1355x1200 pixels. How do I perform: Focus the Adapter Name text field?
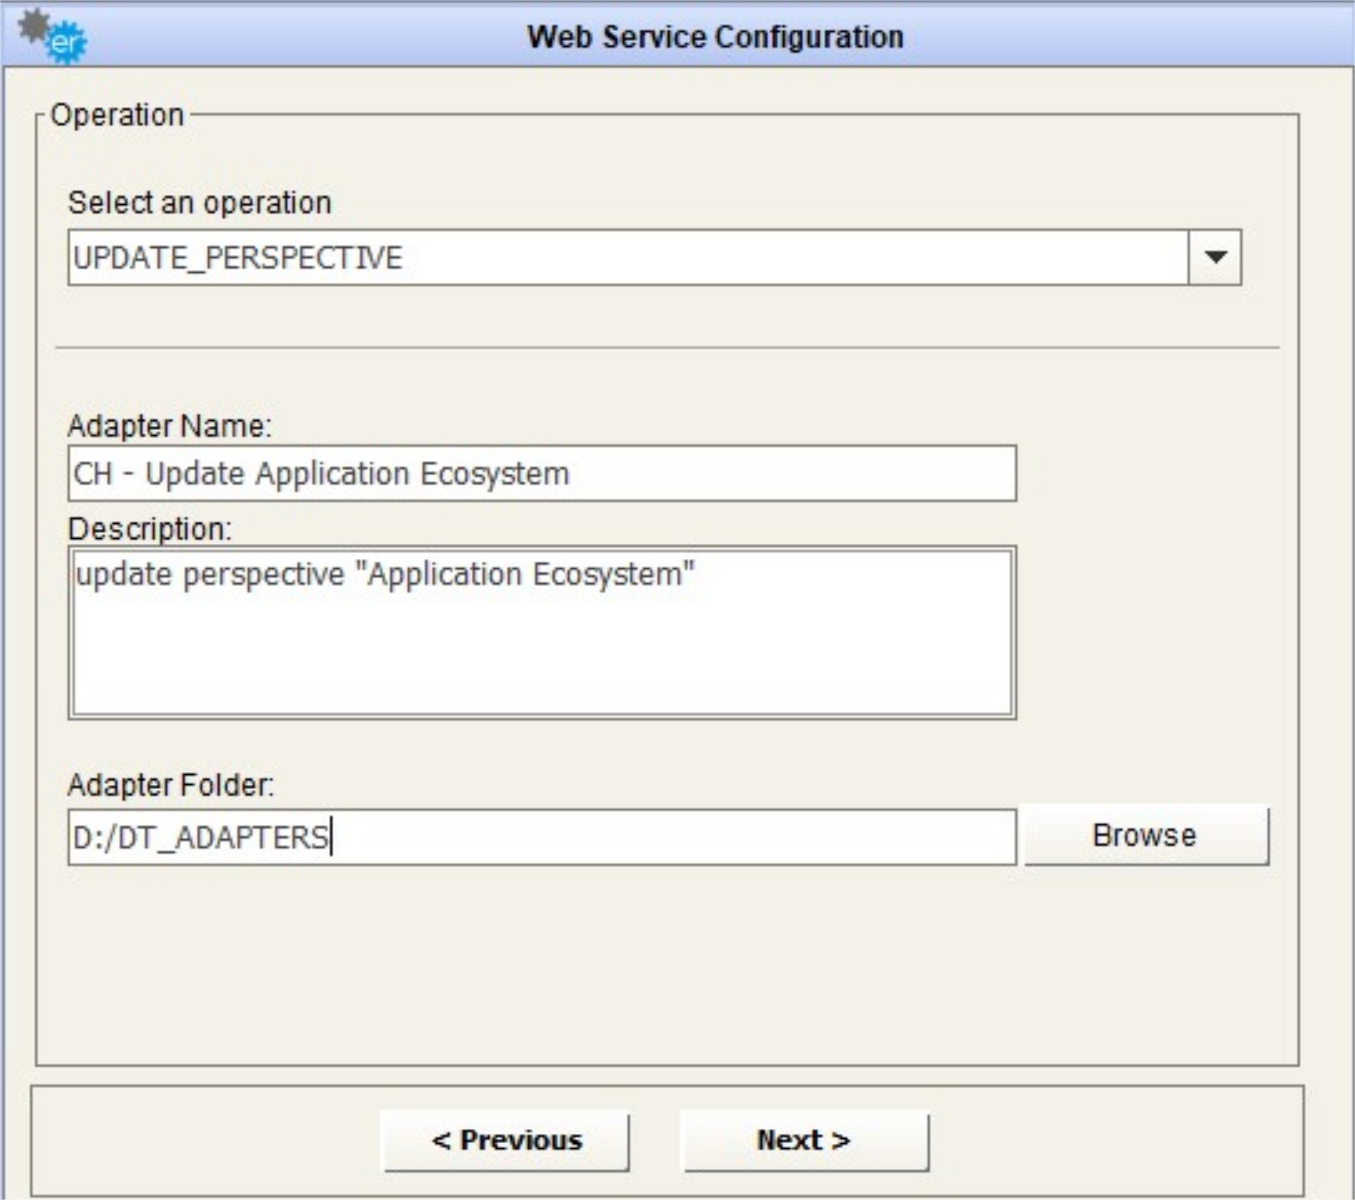pos(542,474)
